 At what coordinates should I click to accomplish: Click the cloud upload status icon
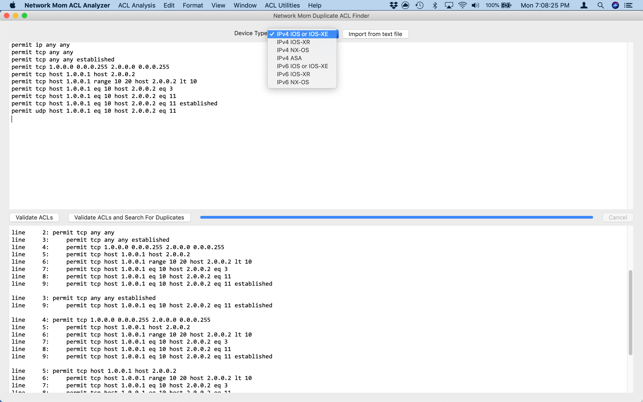coord(406,5)
